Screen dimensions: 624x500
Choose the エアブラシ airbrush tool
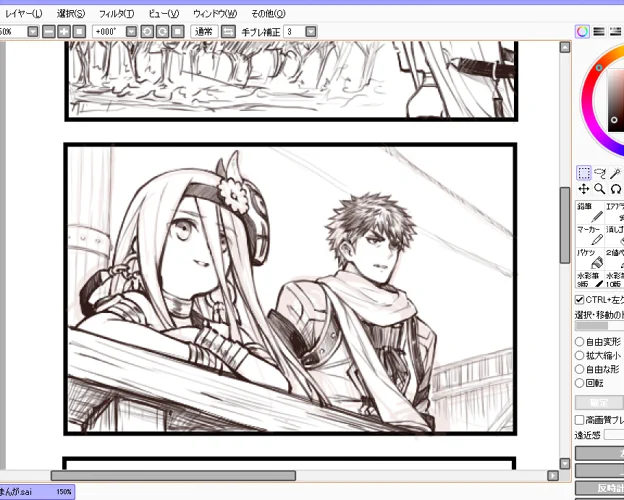pos(614,212)
